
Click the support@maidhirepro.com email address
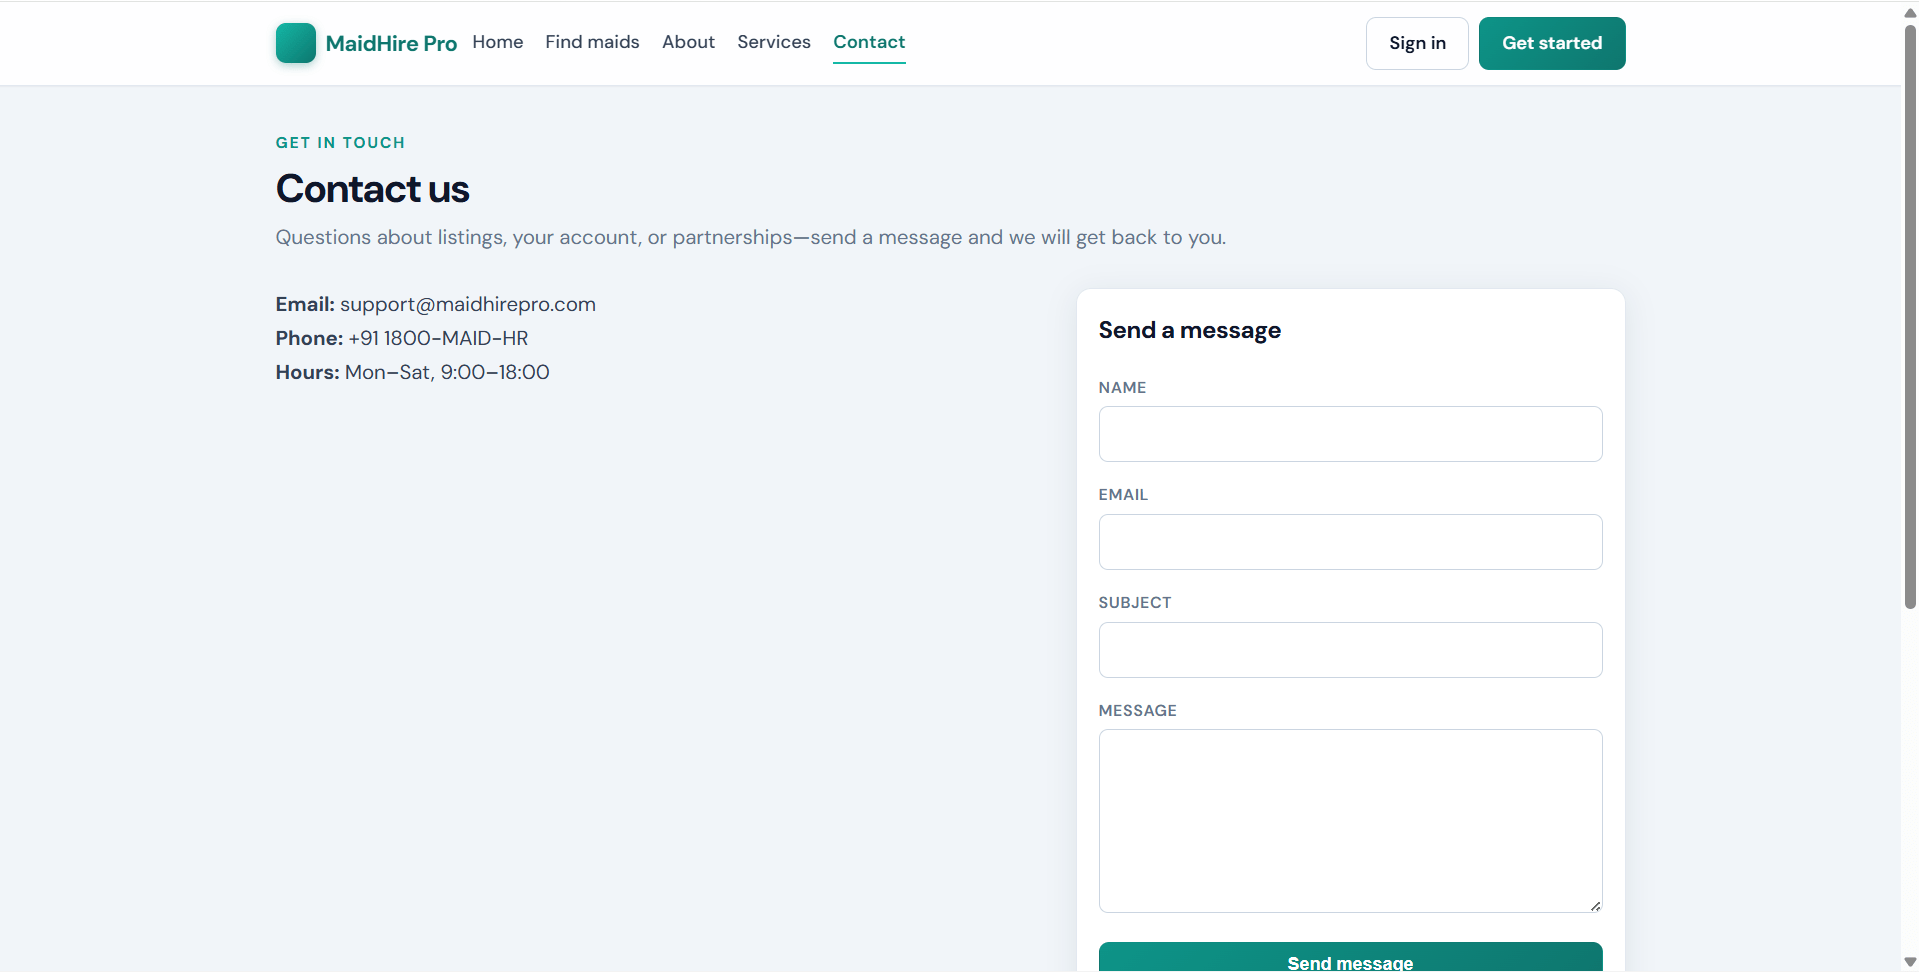coord(468,304)
